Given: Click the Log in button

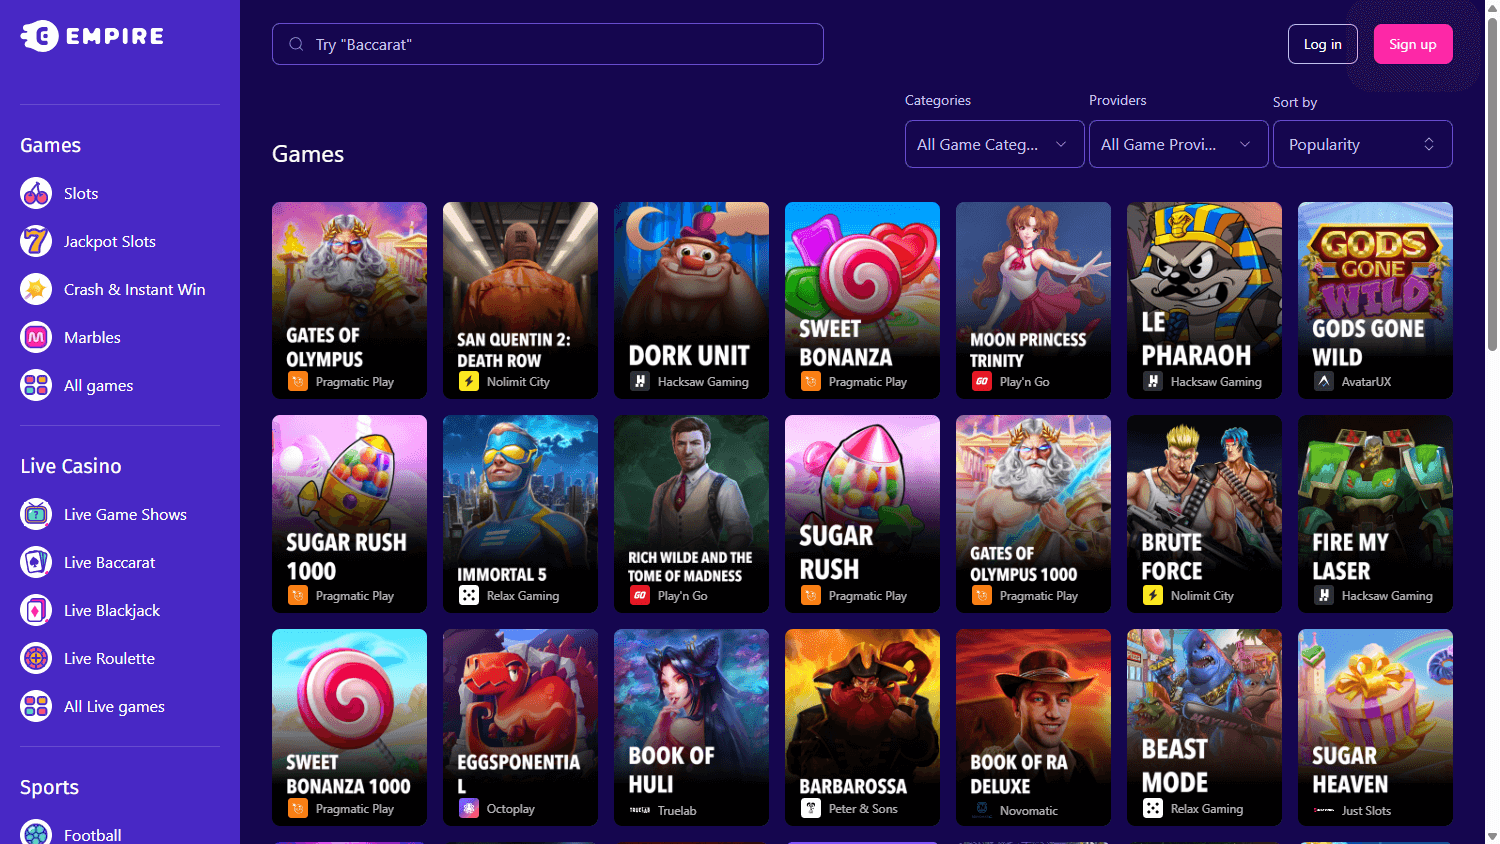Looking at the screenshot, I should pos(1323,44).
